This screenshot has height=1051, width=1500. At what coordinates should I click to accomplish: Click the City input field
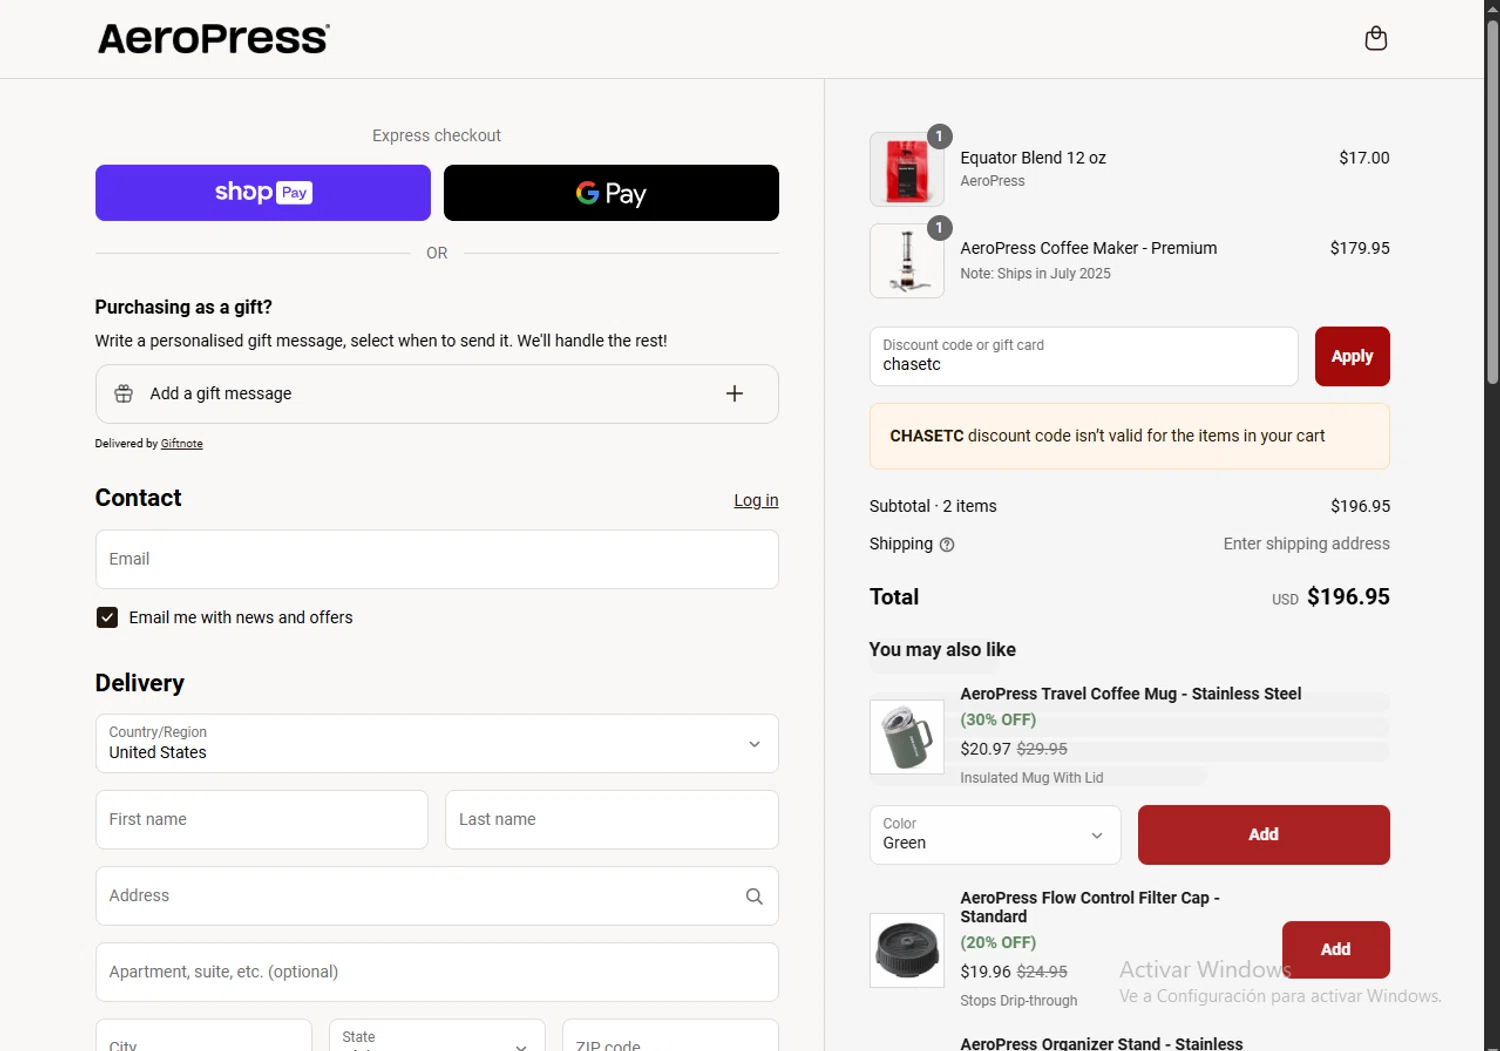click(x=204, y=1036)
